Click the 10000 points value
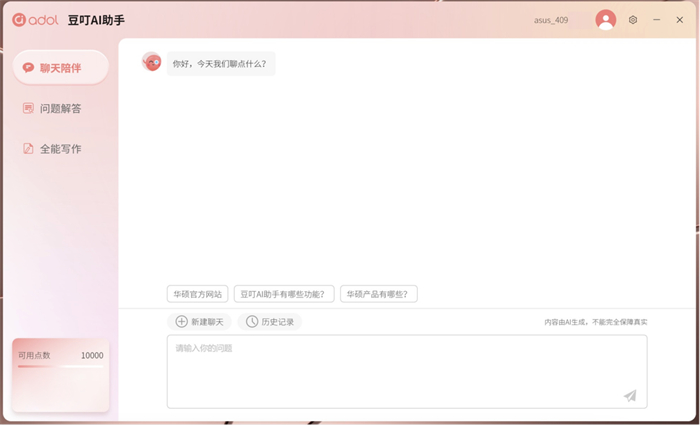This screenshot has width=700, height=425. 92,355
